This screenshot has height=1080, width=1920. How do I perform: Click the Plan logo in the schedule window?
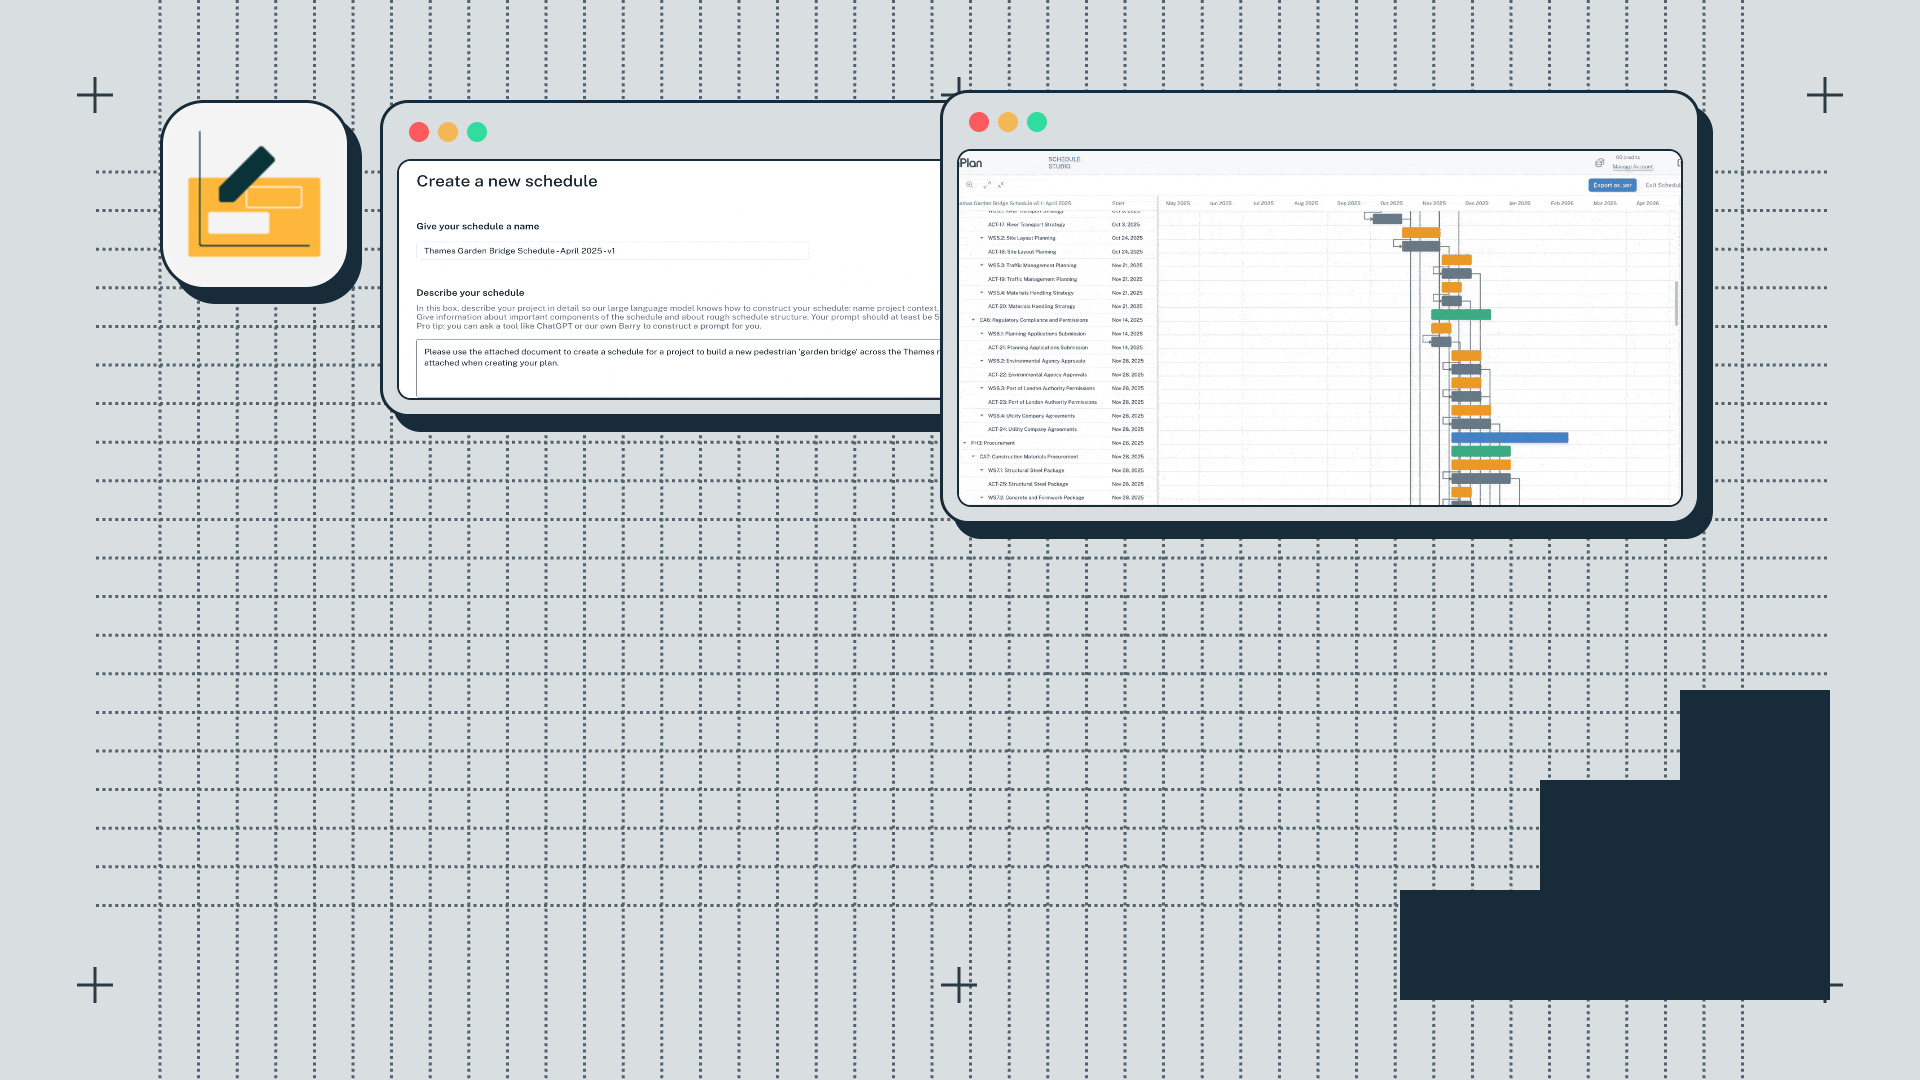[971, 163]
